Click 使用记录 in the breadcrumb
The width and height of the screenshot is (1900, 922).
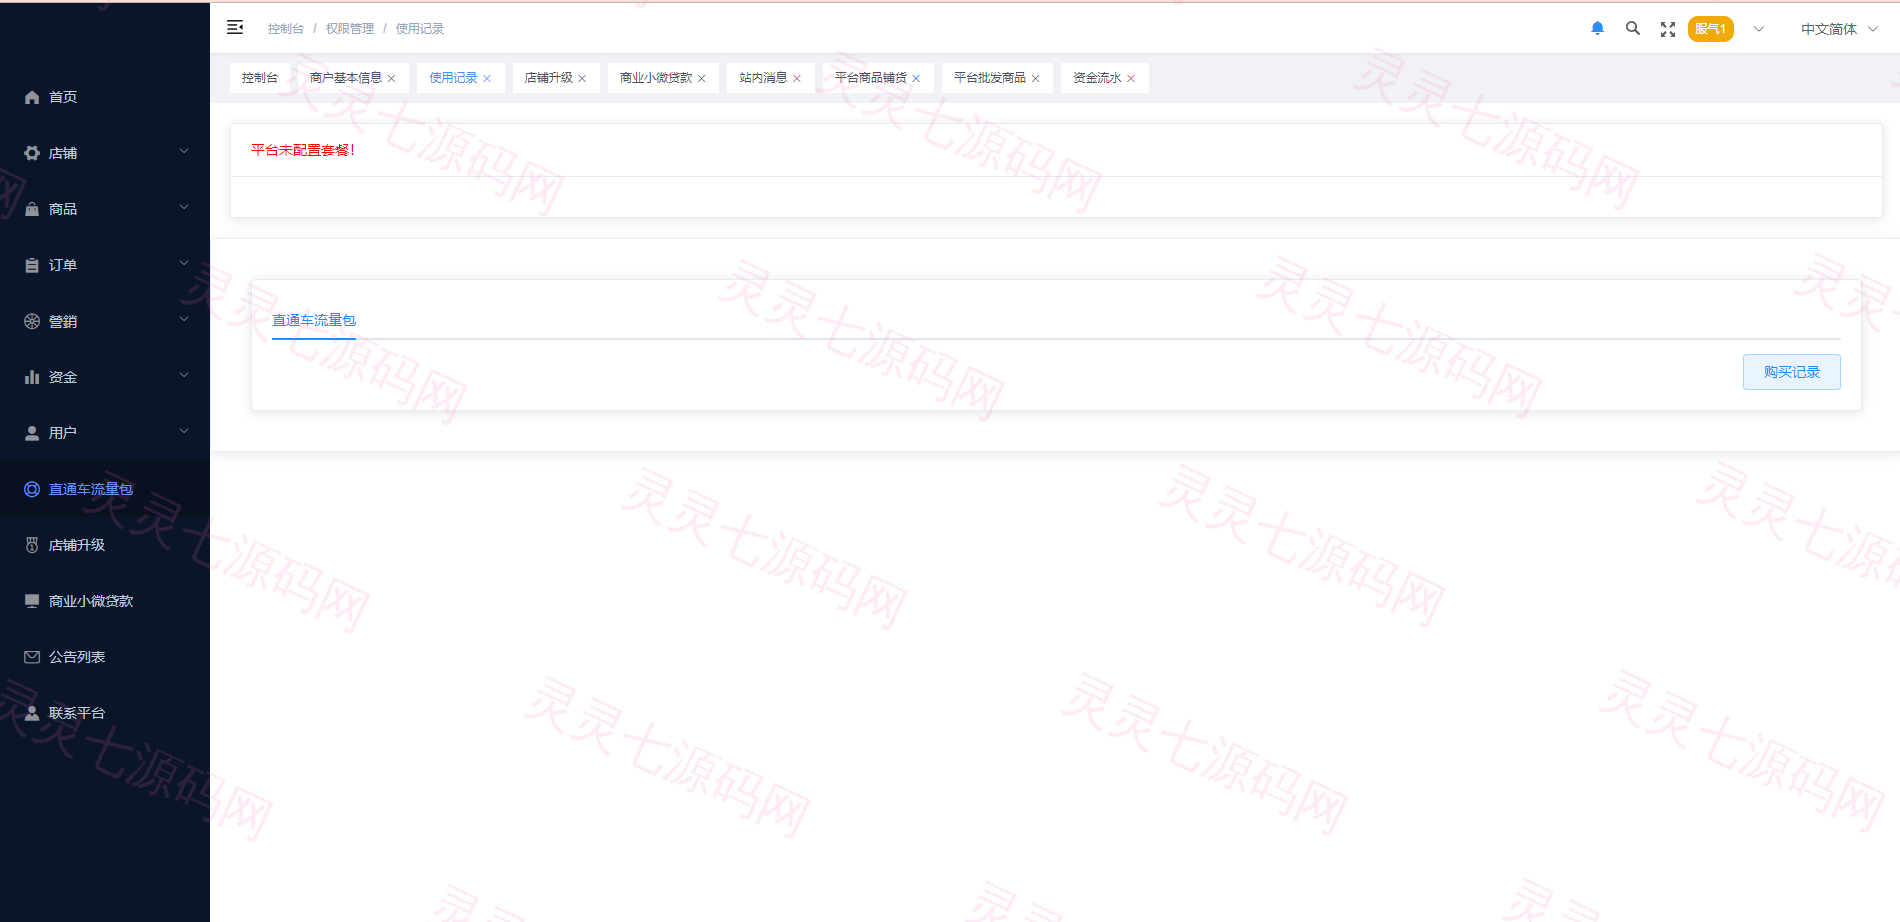pyautogui.click(x=420, y=29)
